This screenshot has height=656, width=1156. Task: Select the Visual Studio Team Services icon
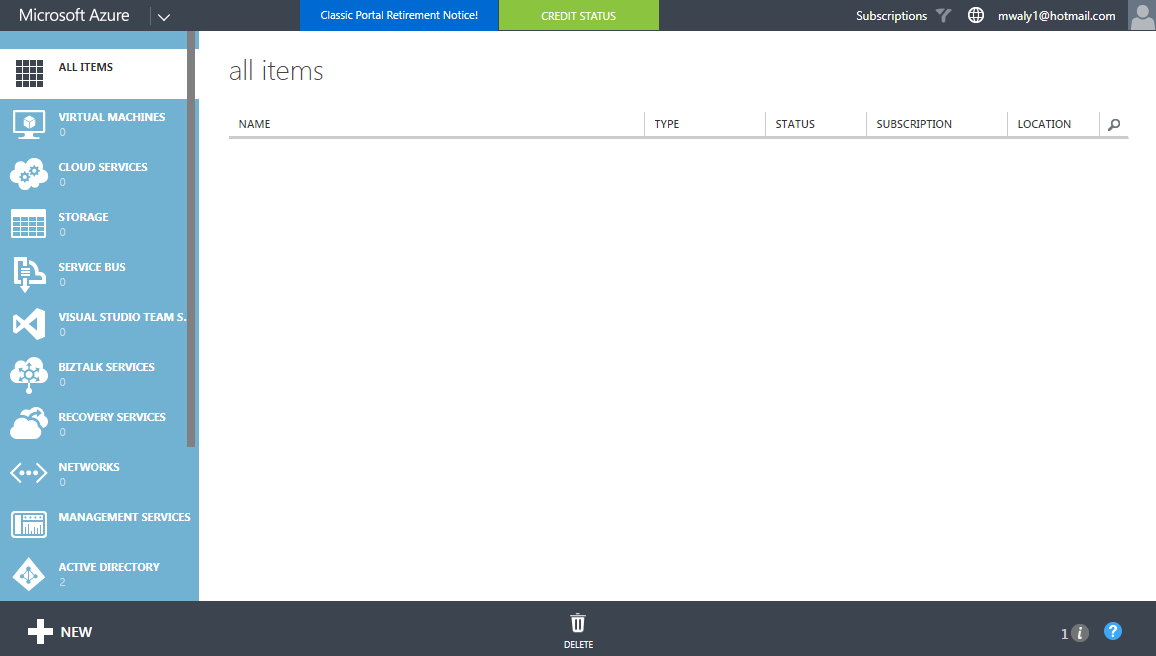coord(29,324)
